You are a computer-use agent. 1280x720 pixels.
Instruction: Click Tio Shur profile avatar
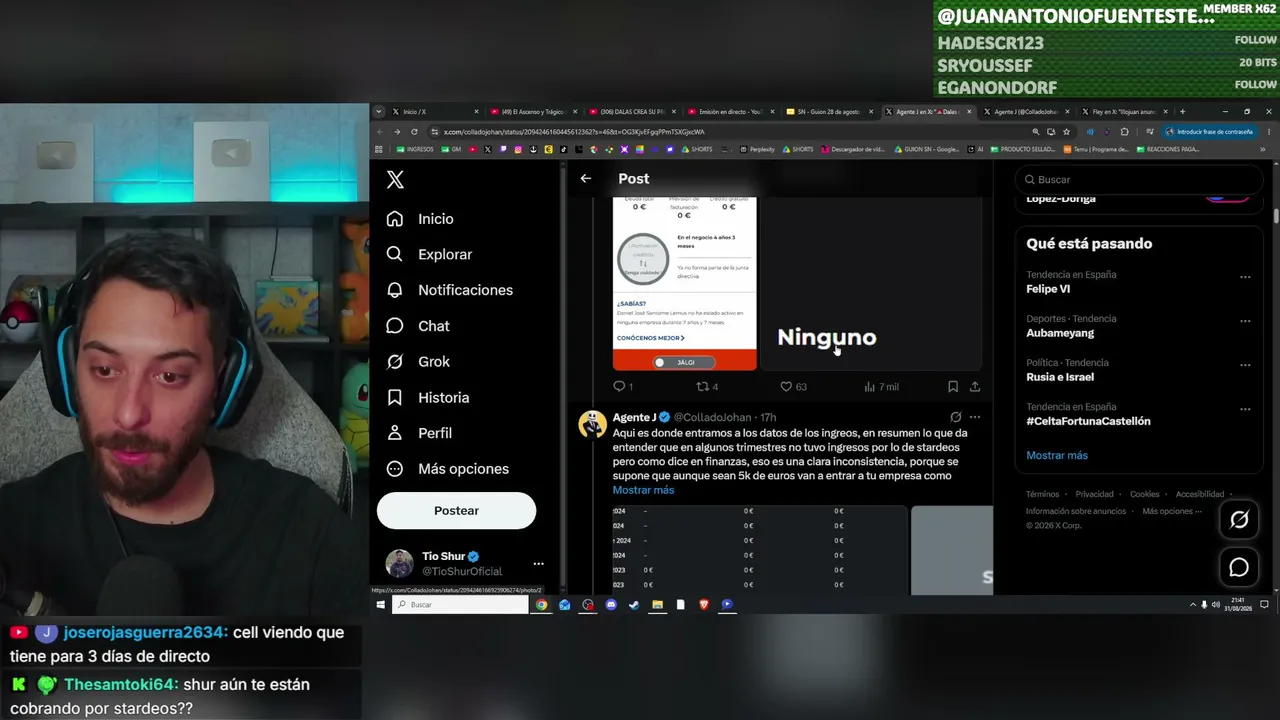(399, 563)
